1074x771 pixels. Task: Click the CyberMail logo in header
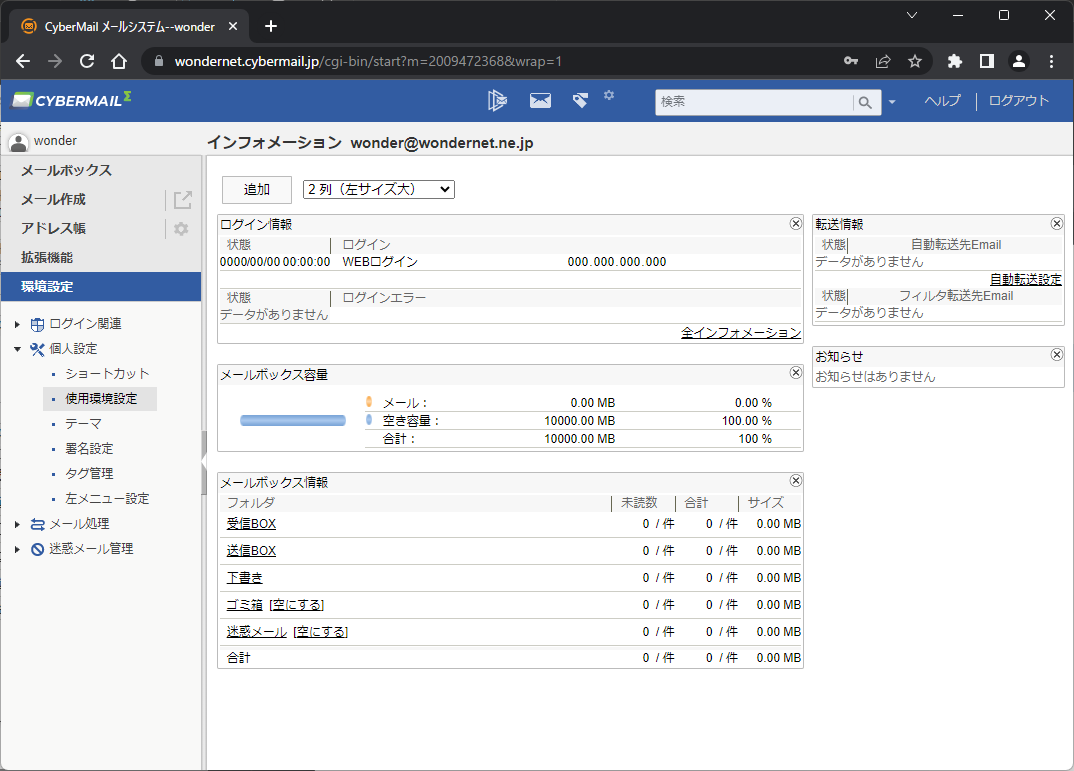click(71, 101)
